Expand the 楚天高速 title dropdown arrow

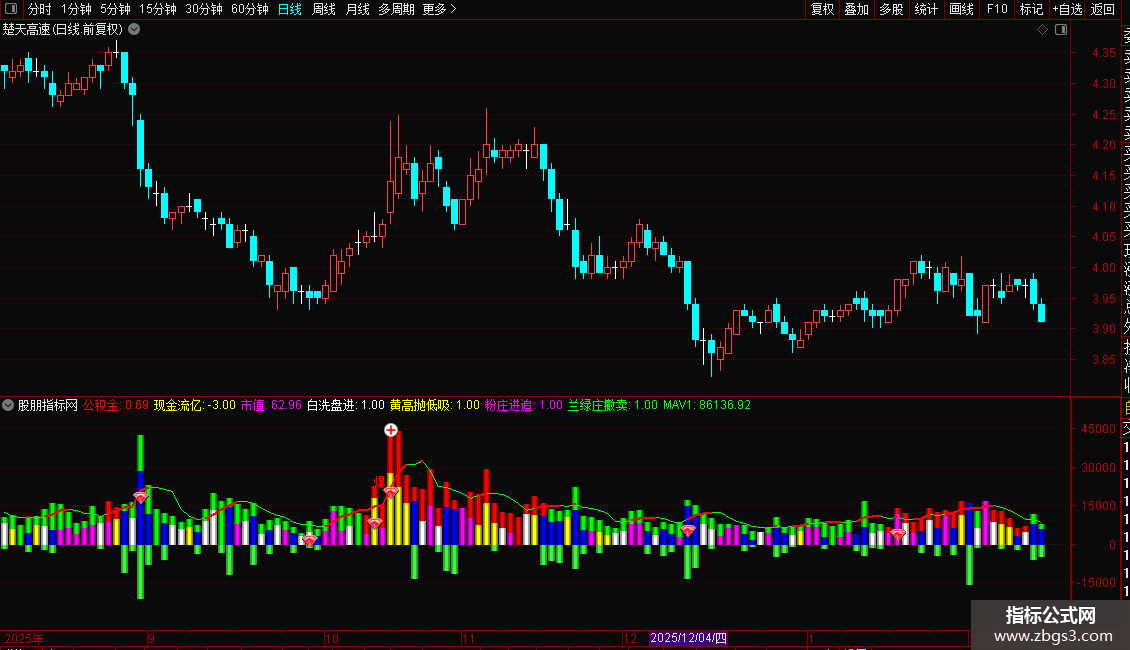[134, 30]
